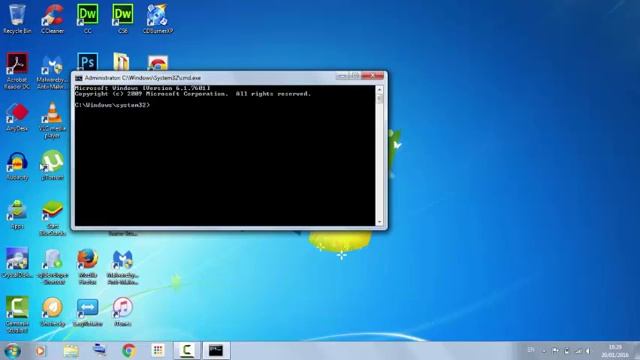
Task: Open the Recycle Bin desktop icon
Action: (17, 18)
